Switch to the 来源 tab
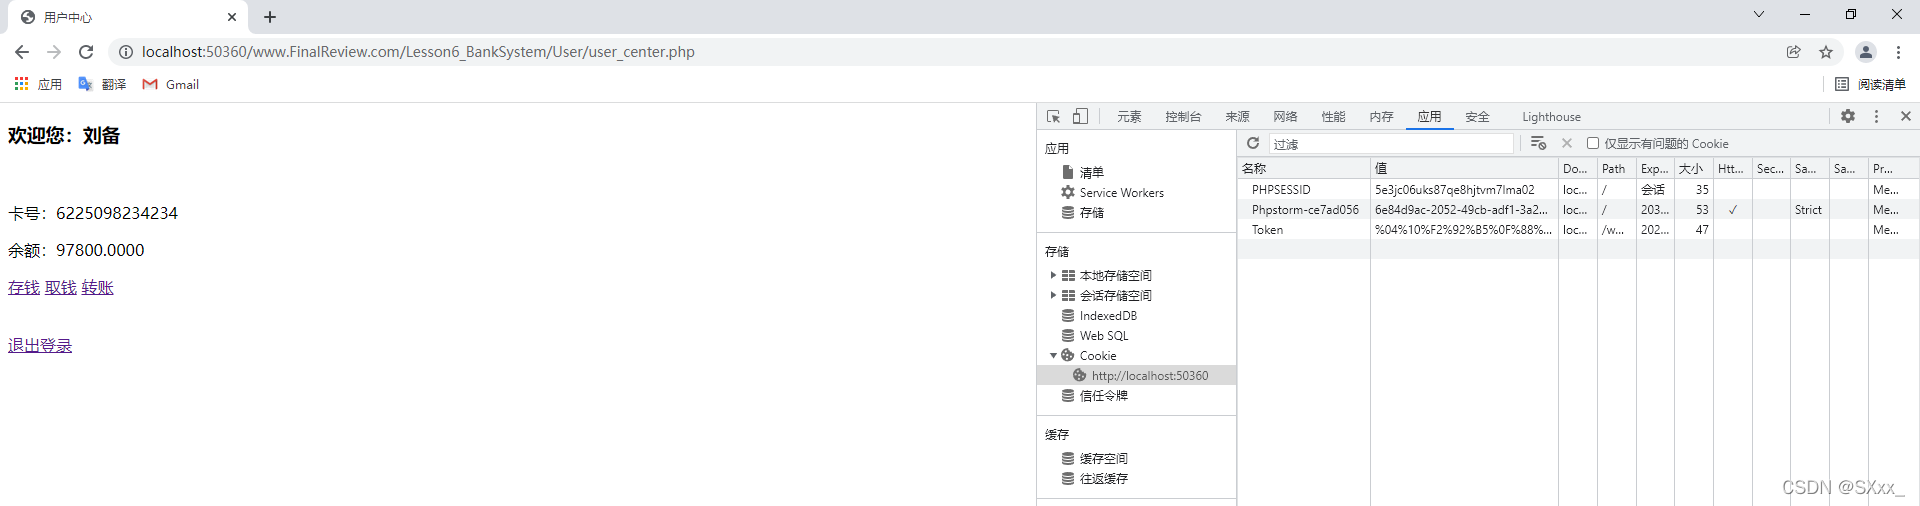The height and width of the screenshot is (506, 1920). pyautogui.click(x=1237, y=117)
